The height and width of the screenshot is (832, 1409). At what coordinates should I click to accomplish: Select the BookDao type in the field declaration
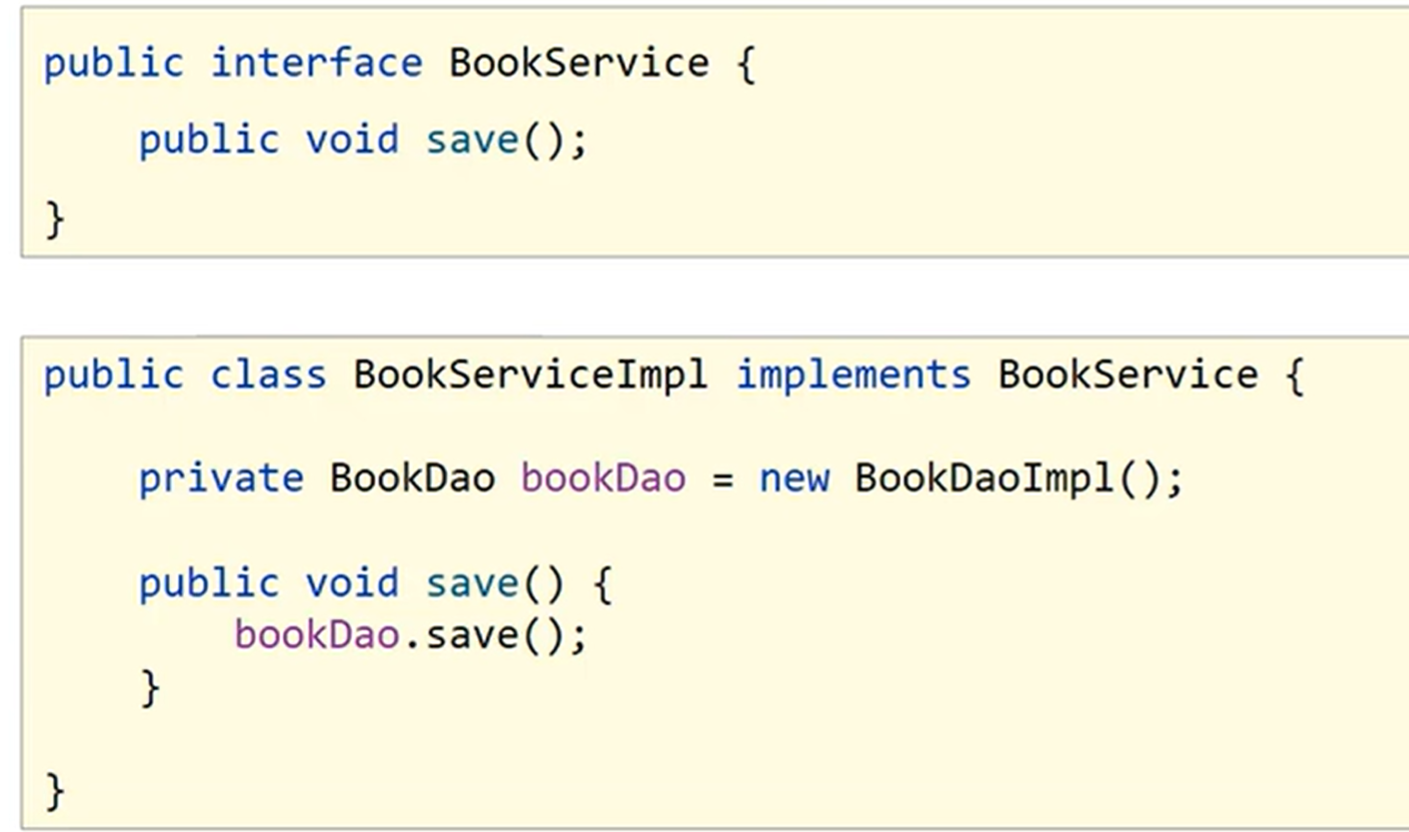(x=412, y=479)
